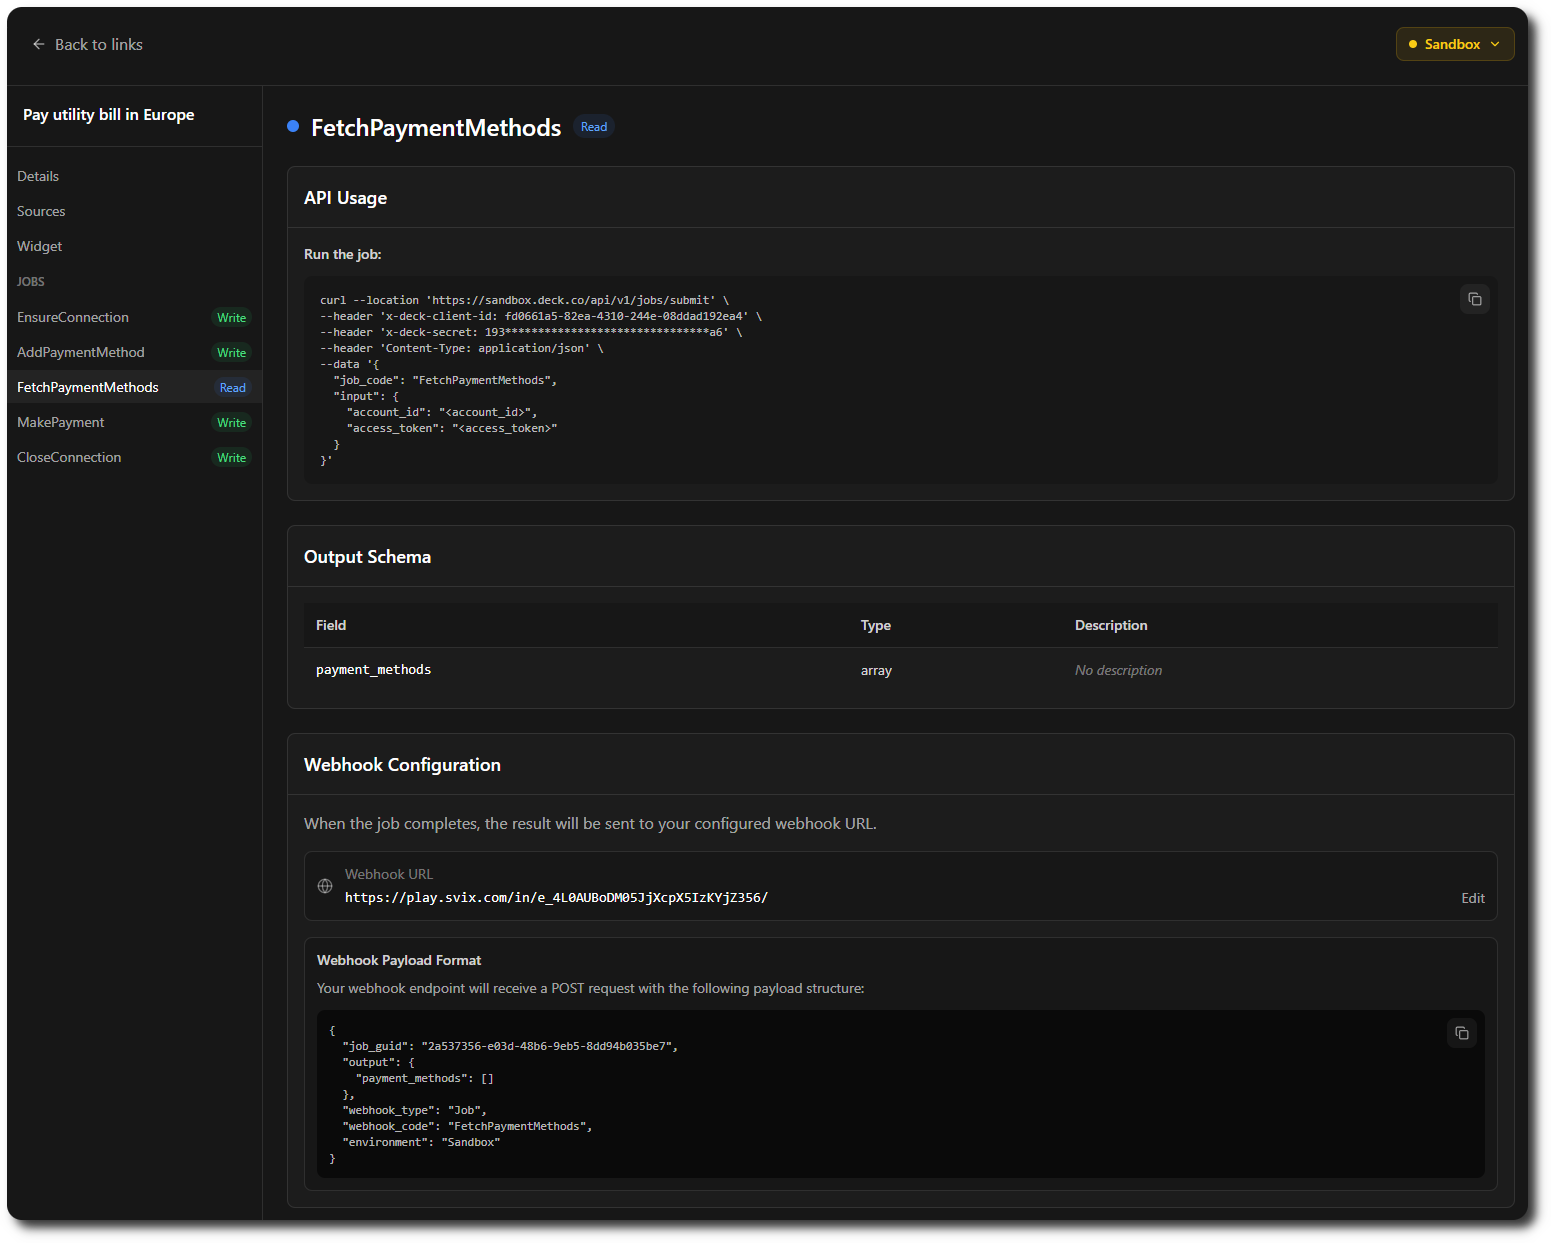Click the Description column header
This screenshot has height=1243, width=1551.
1111,625
